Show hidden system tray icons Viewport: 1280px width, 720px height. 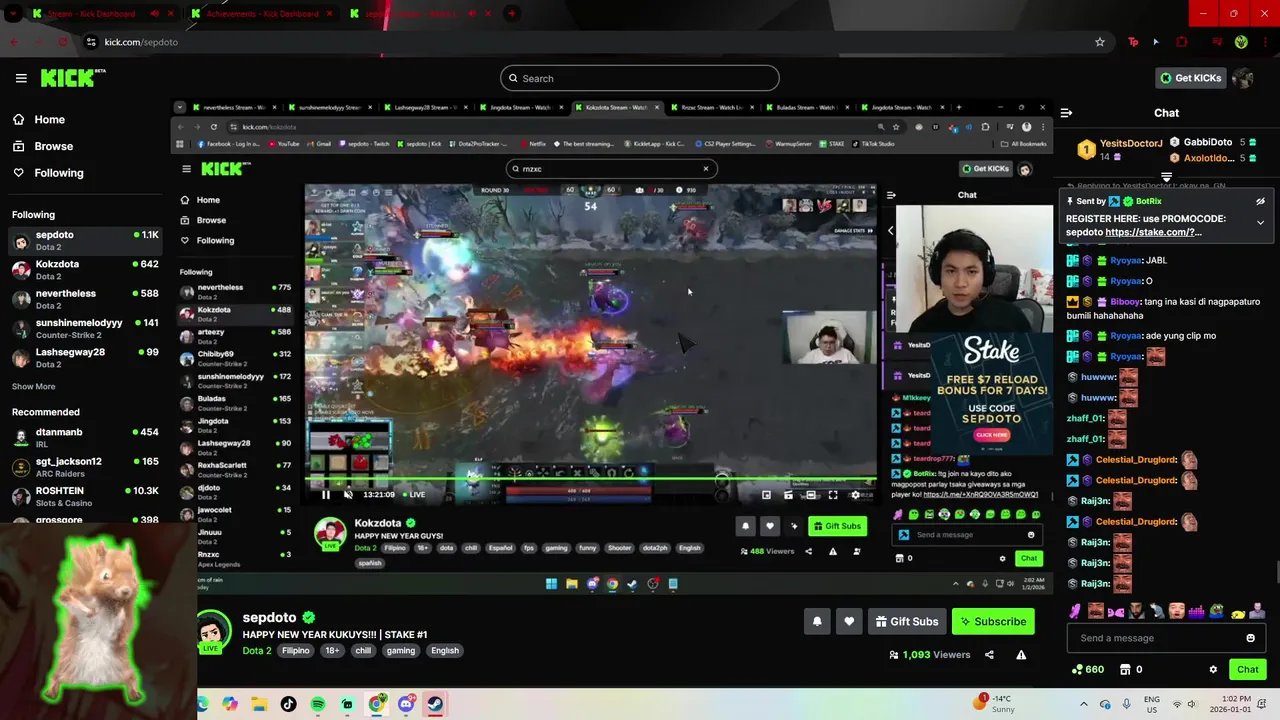1084,704
